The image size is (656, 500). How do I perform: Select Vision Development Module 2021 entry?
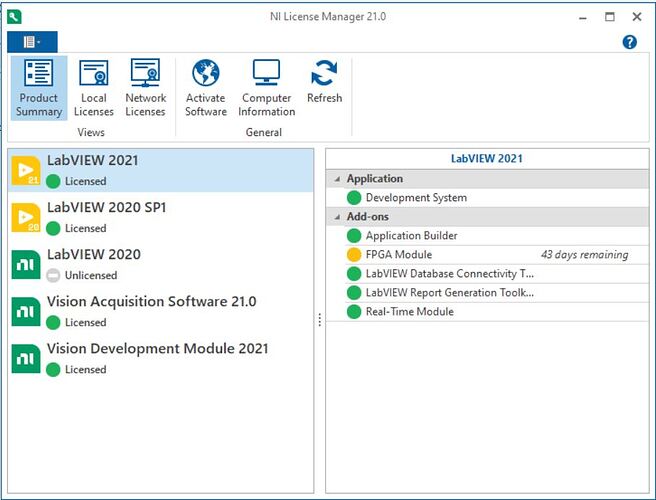click(x=161, y=359)
